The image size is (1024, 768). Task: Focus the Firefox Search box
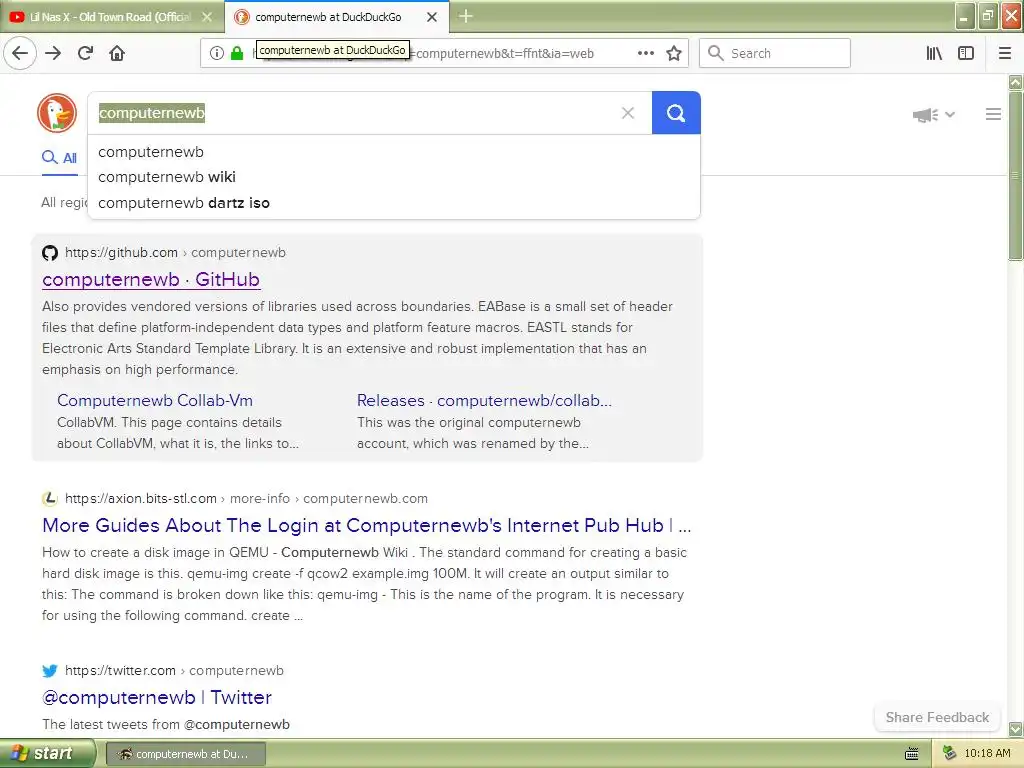coord(775,53)
